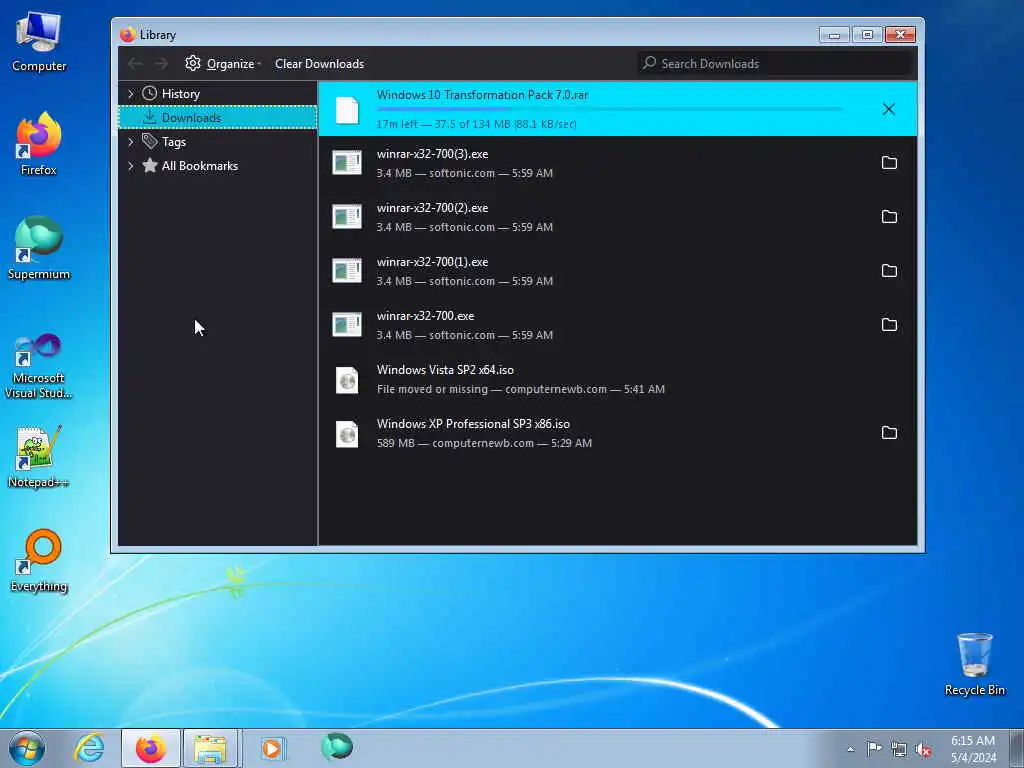Click the network tray icon
This screenshot has height=768, width=1024.
899,750
